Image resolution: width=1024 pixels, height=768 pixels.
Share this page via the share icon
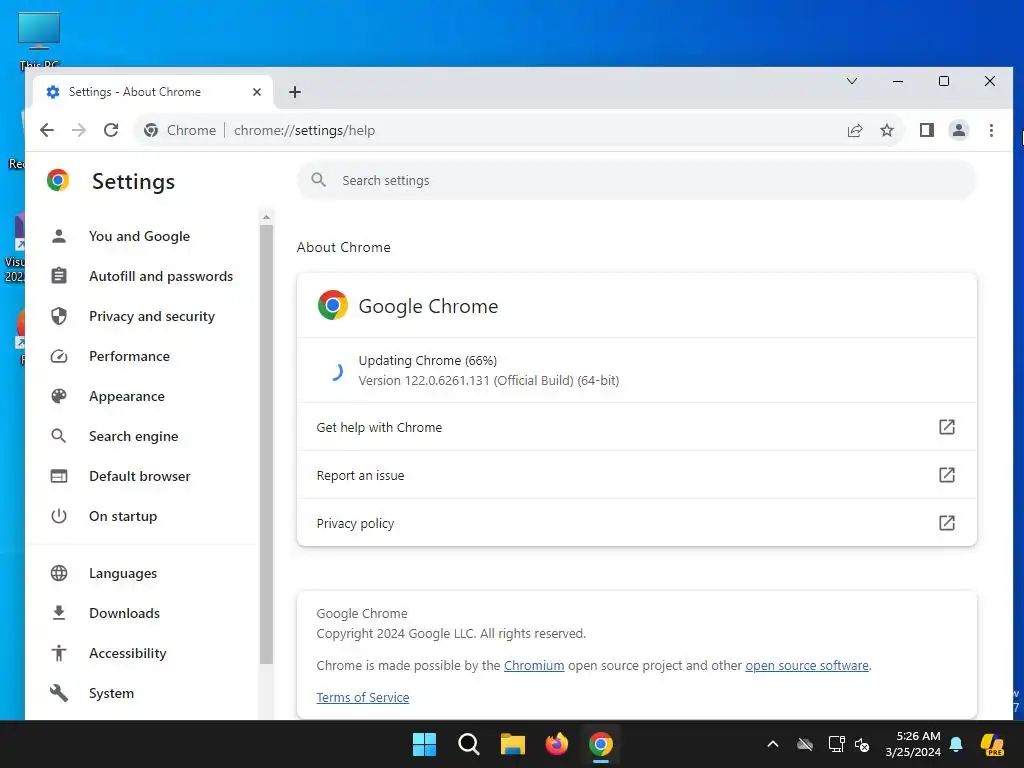tap(855, 131)
